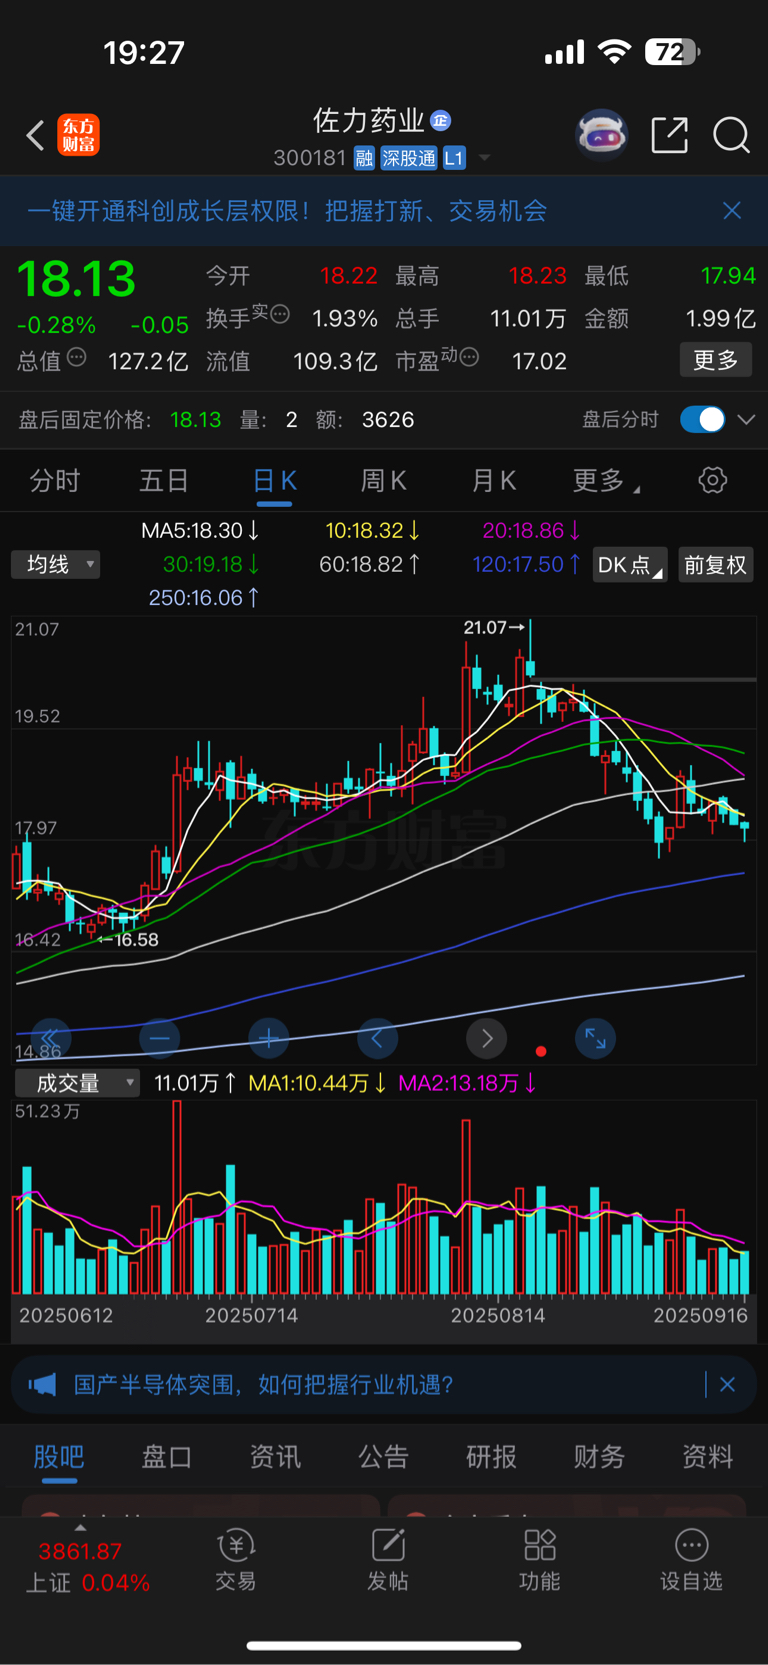
Task: Tap the MA30 19.18 value
Action: click(x=211, y=564)
